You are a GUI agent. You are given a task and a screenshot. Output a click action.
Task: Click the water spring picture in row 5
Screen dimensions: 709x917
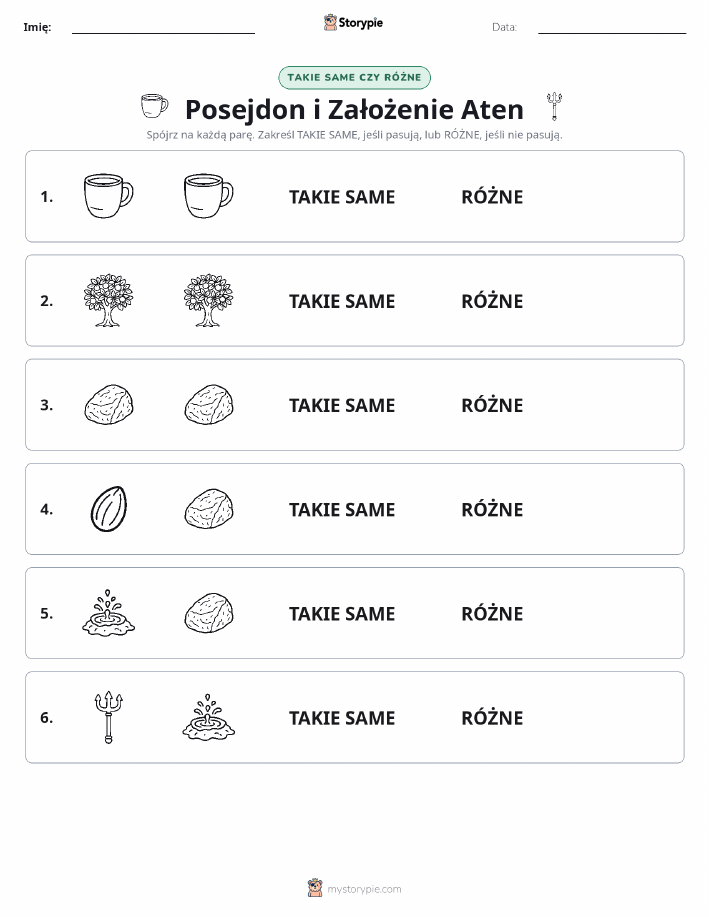109,612
